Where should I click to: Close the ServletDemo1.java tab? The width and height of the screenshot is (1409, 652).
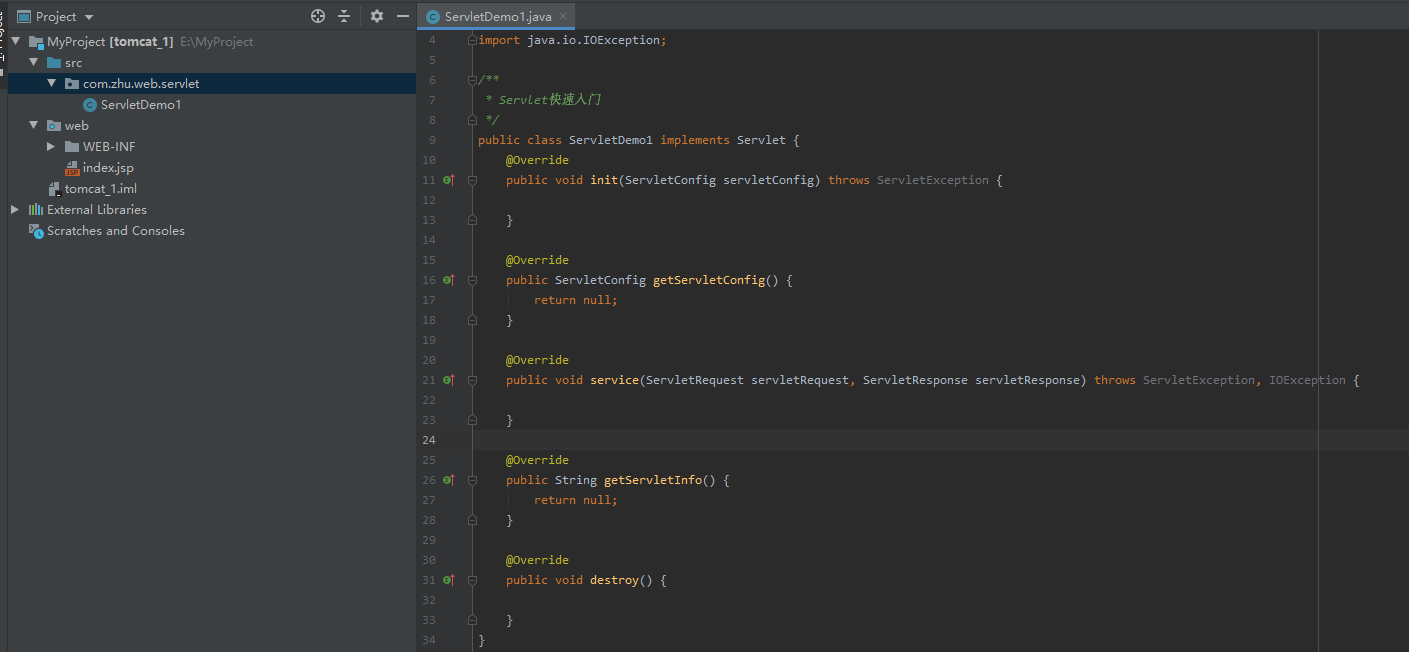tap(564, 17)
